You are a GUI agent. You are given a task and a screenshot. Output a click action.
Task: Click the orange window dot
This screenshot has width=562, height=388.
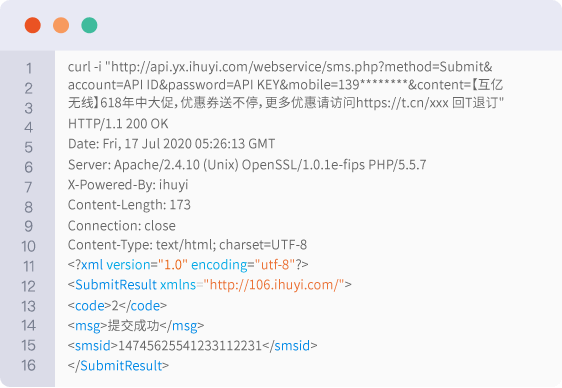click(61, 25)
